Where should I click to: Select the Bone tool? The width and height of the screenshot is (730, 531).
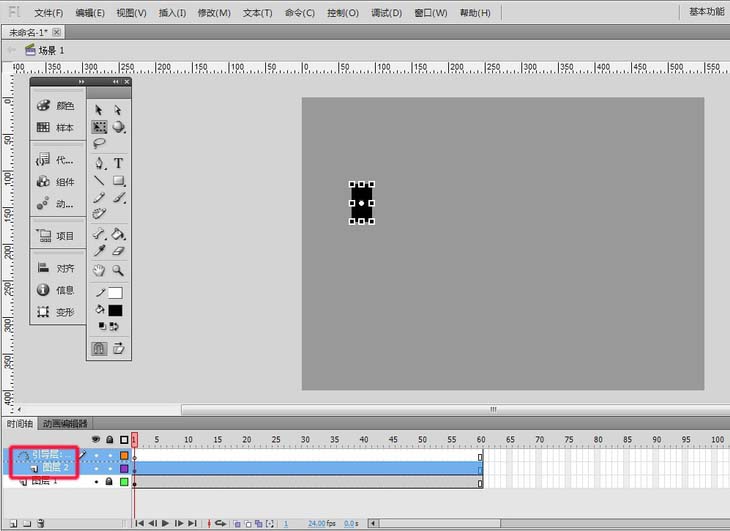tap(99, 234)
